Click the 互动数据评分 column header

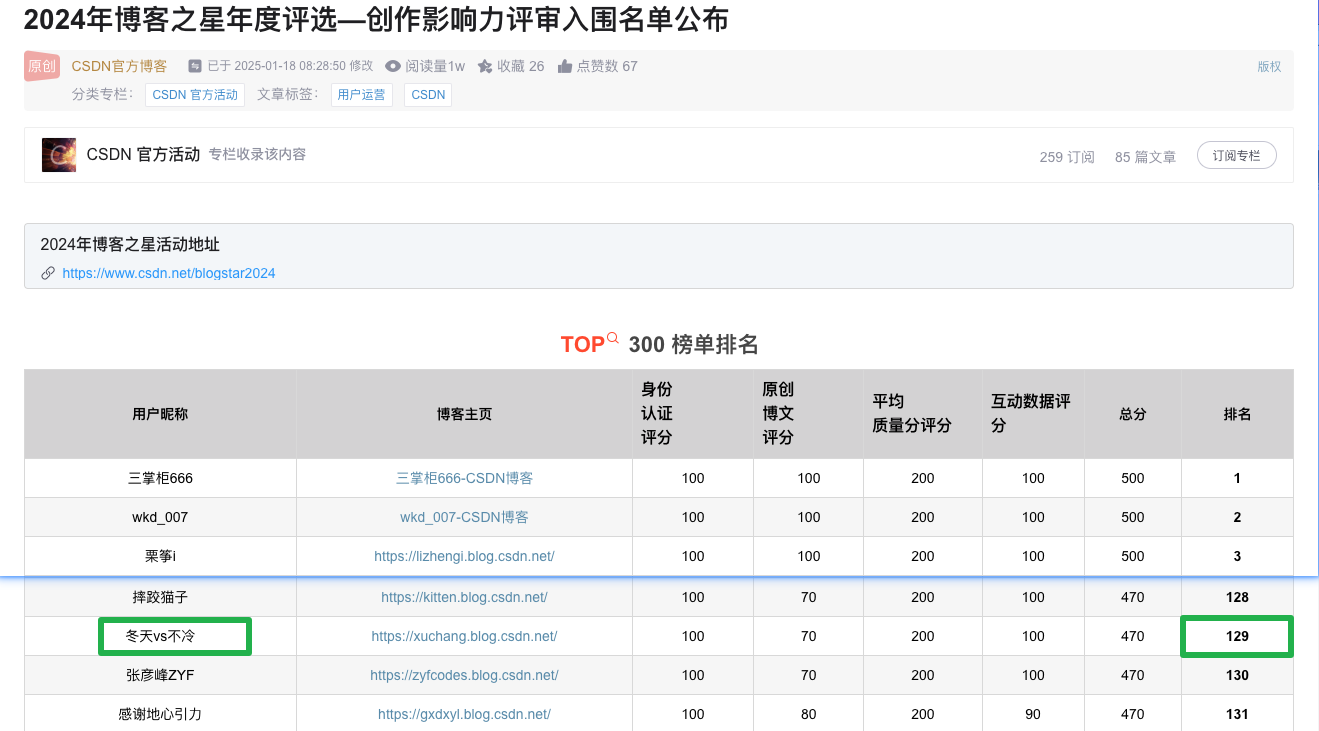pyautogui.click(x=1031, y=414)
